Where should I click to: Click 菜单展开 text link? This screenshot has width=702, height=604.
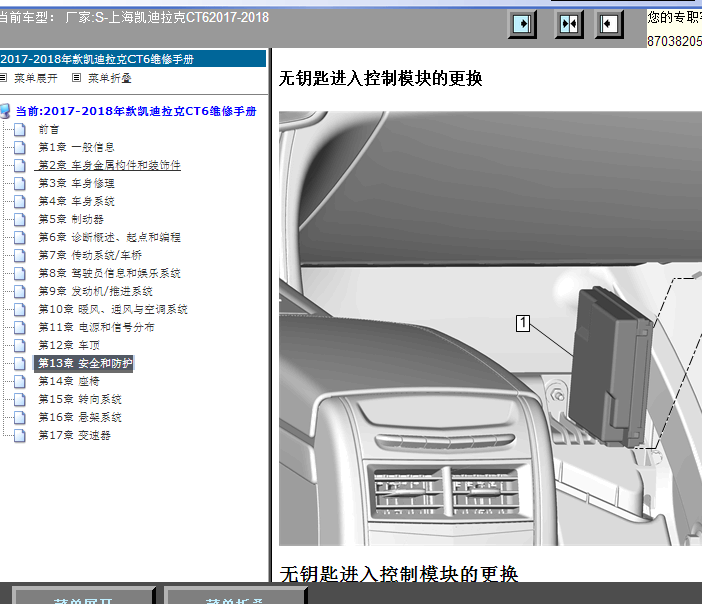[36, 78]
